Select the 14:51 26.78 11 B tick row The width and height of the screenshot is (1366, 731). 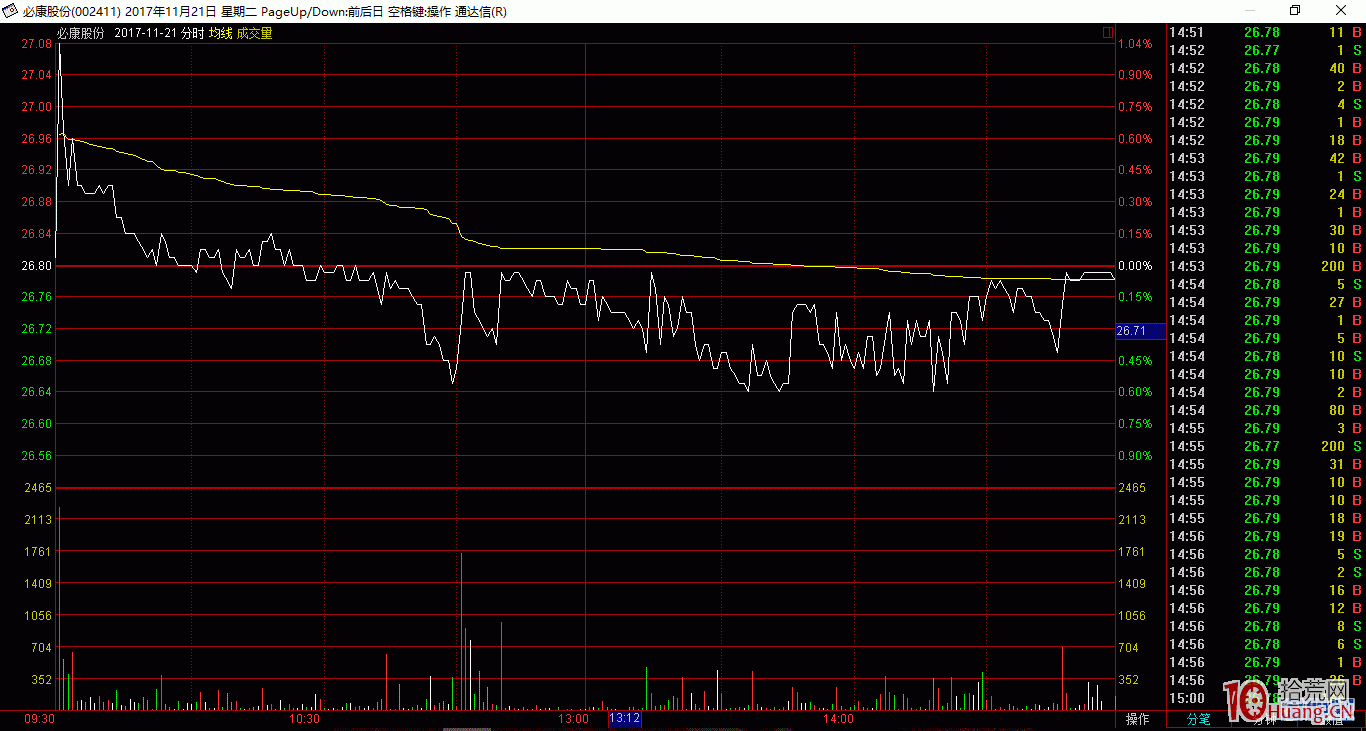tap(1266, 32)
